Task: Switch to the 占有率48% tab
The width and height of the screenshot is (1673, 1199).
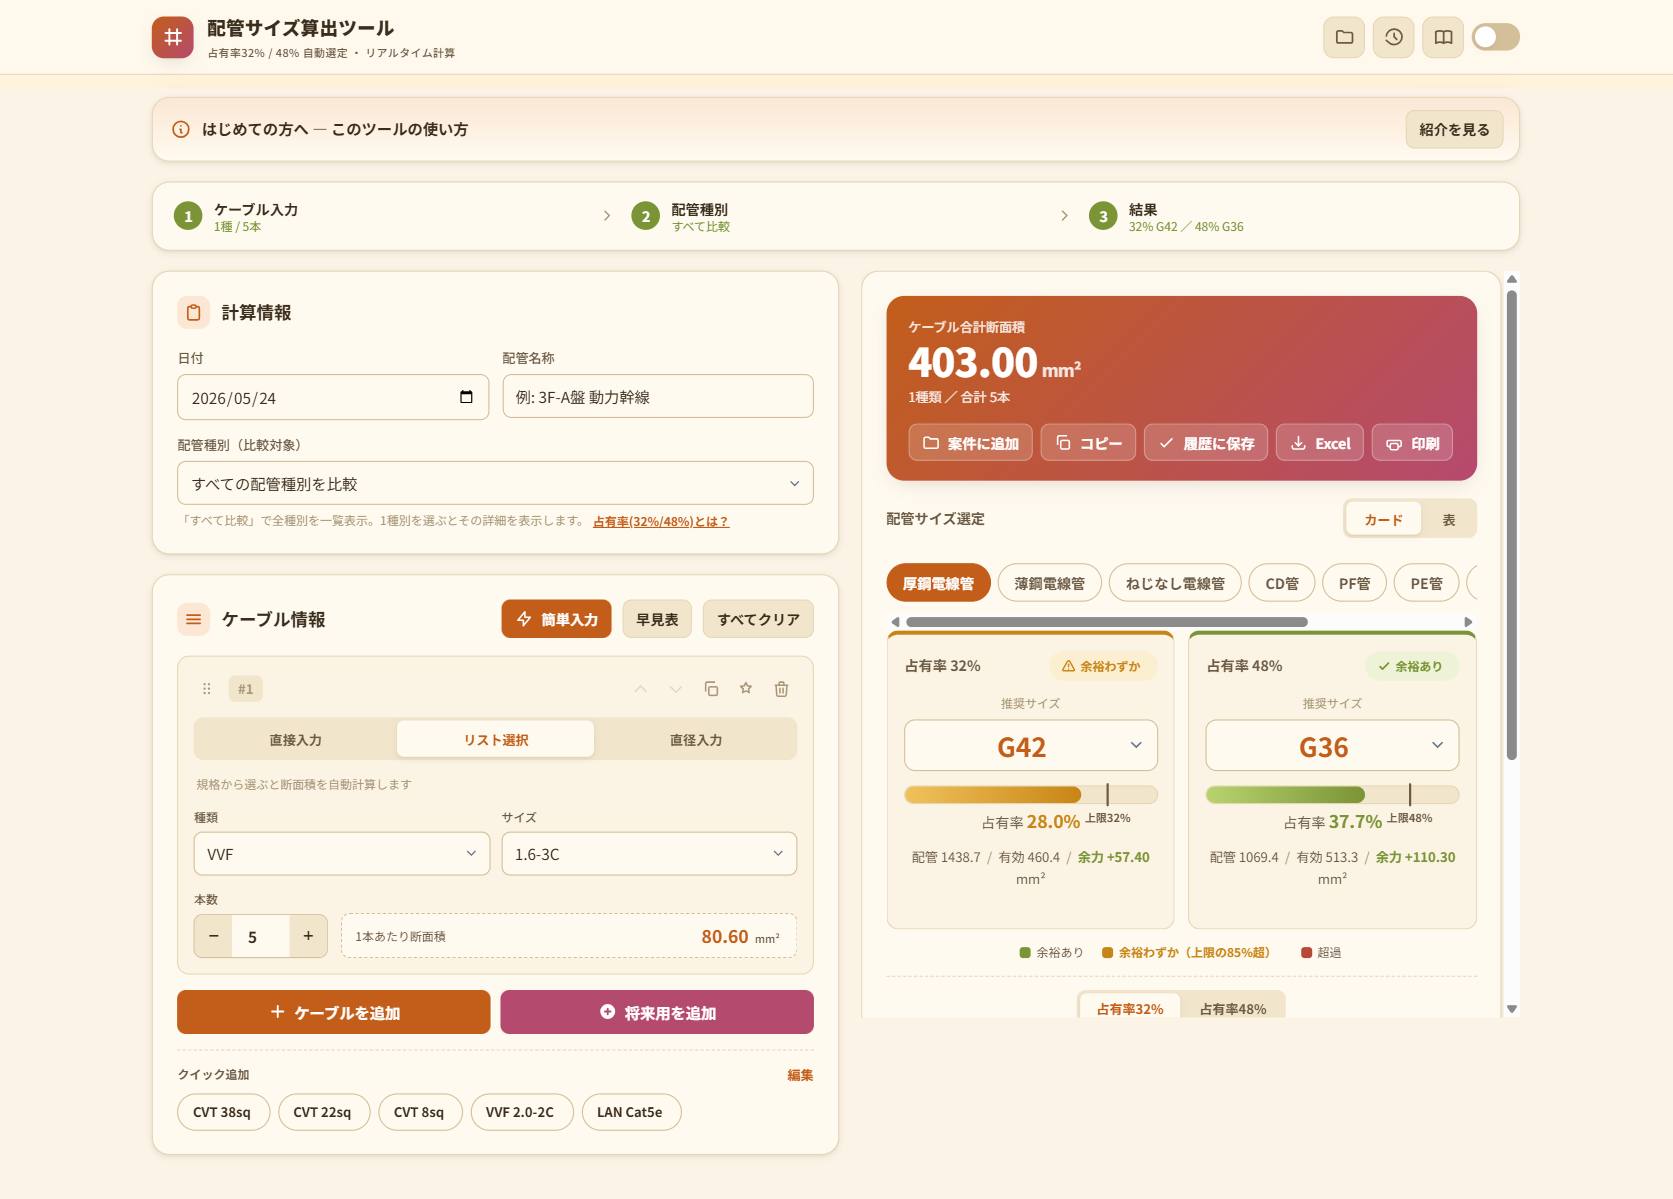Action: click(1233, 1009)
